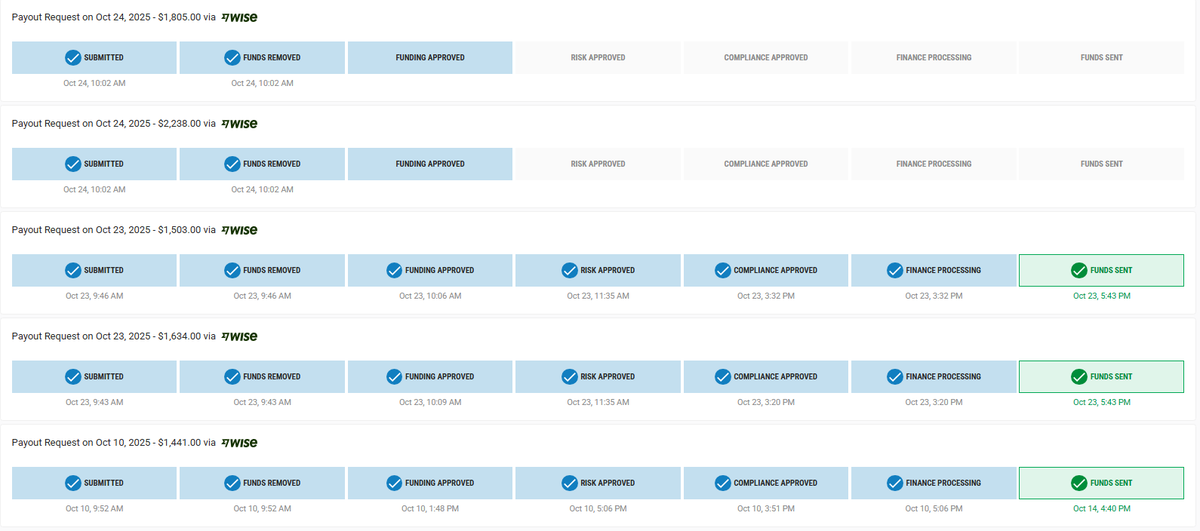1200x531 pixels.
Task: Select the Finance Processing step of the $1,805.00 payout
Action: (934, 58)
